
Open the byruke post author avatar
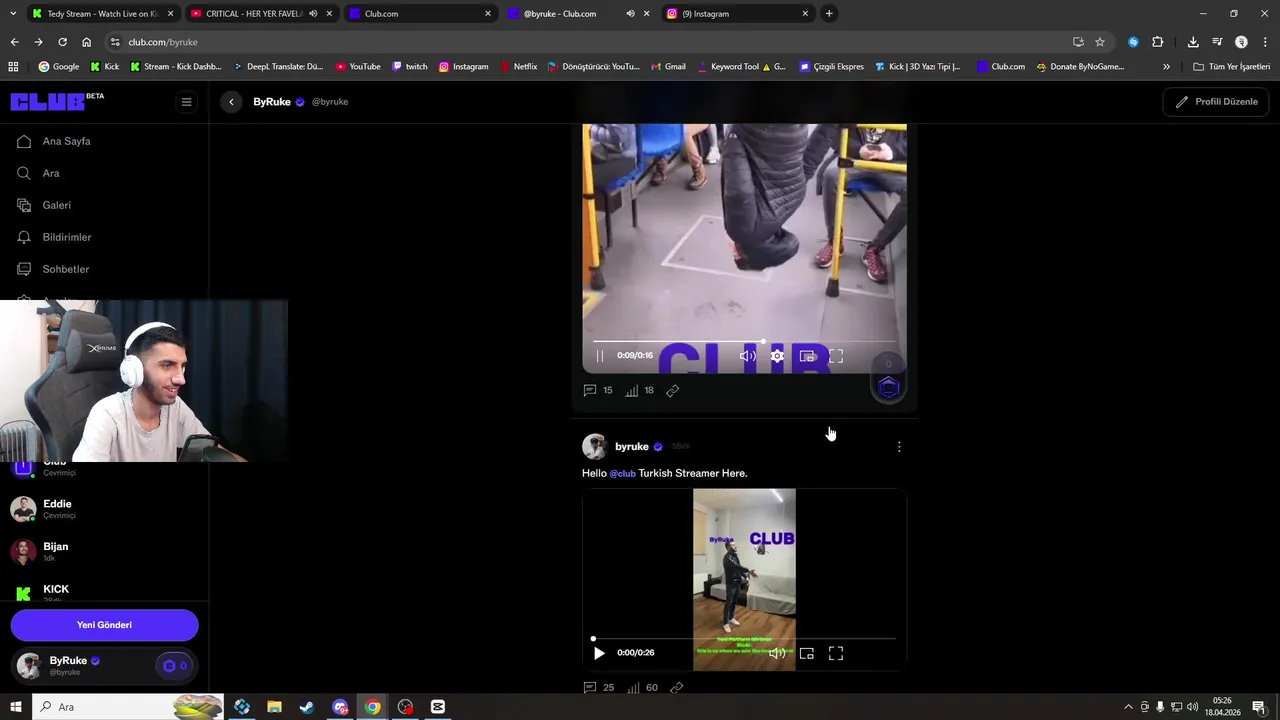595,447
